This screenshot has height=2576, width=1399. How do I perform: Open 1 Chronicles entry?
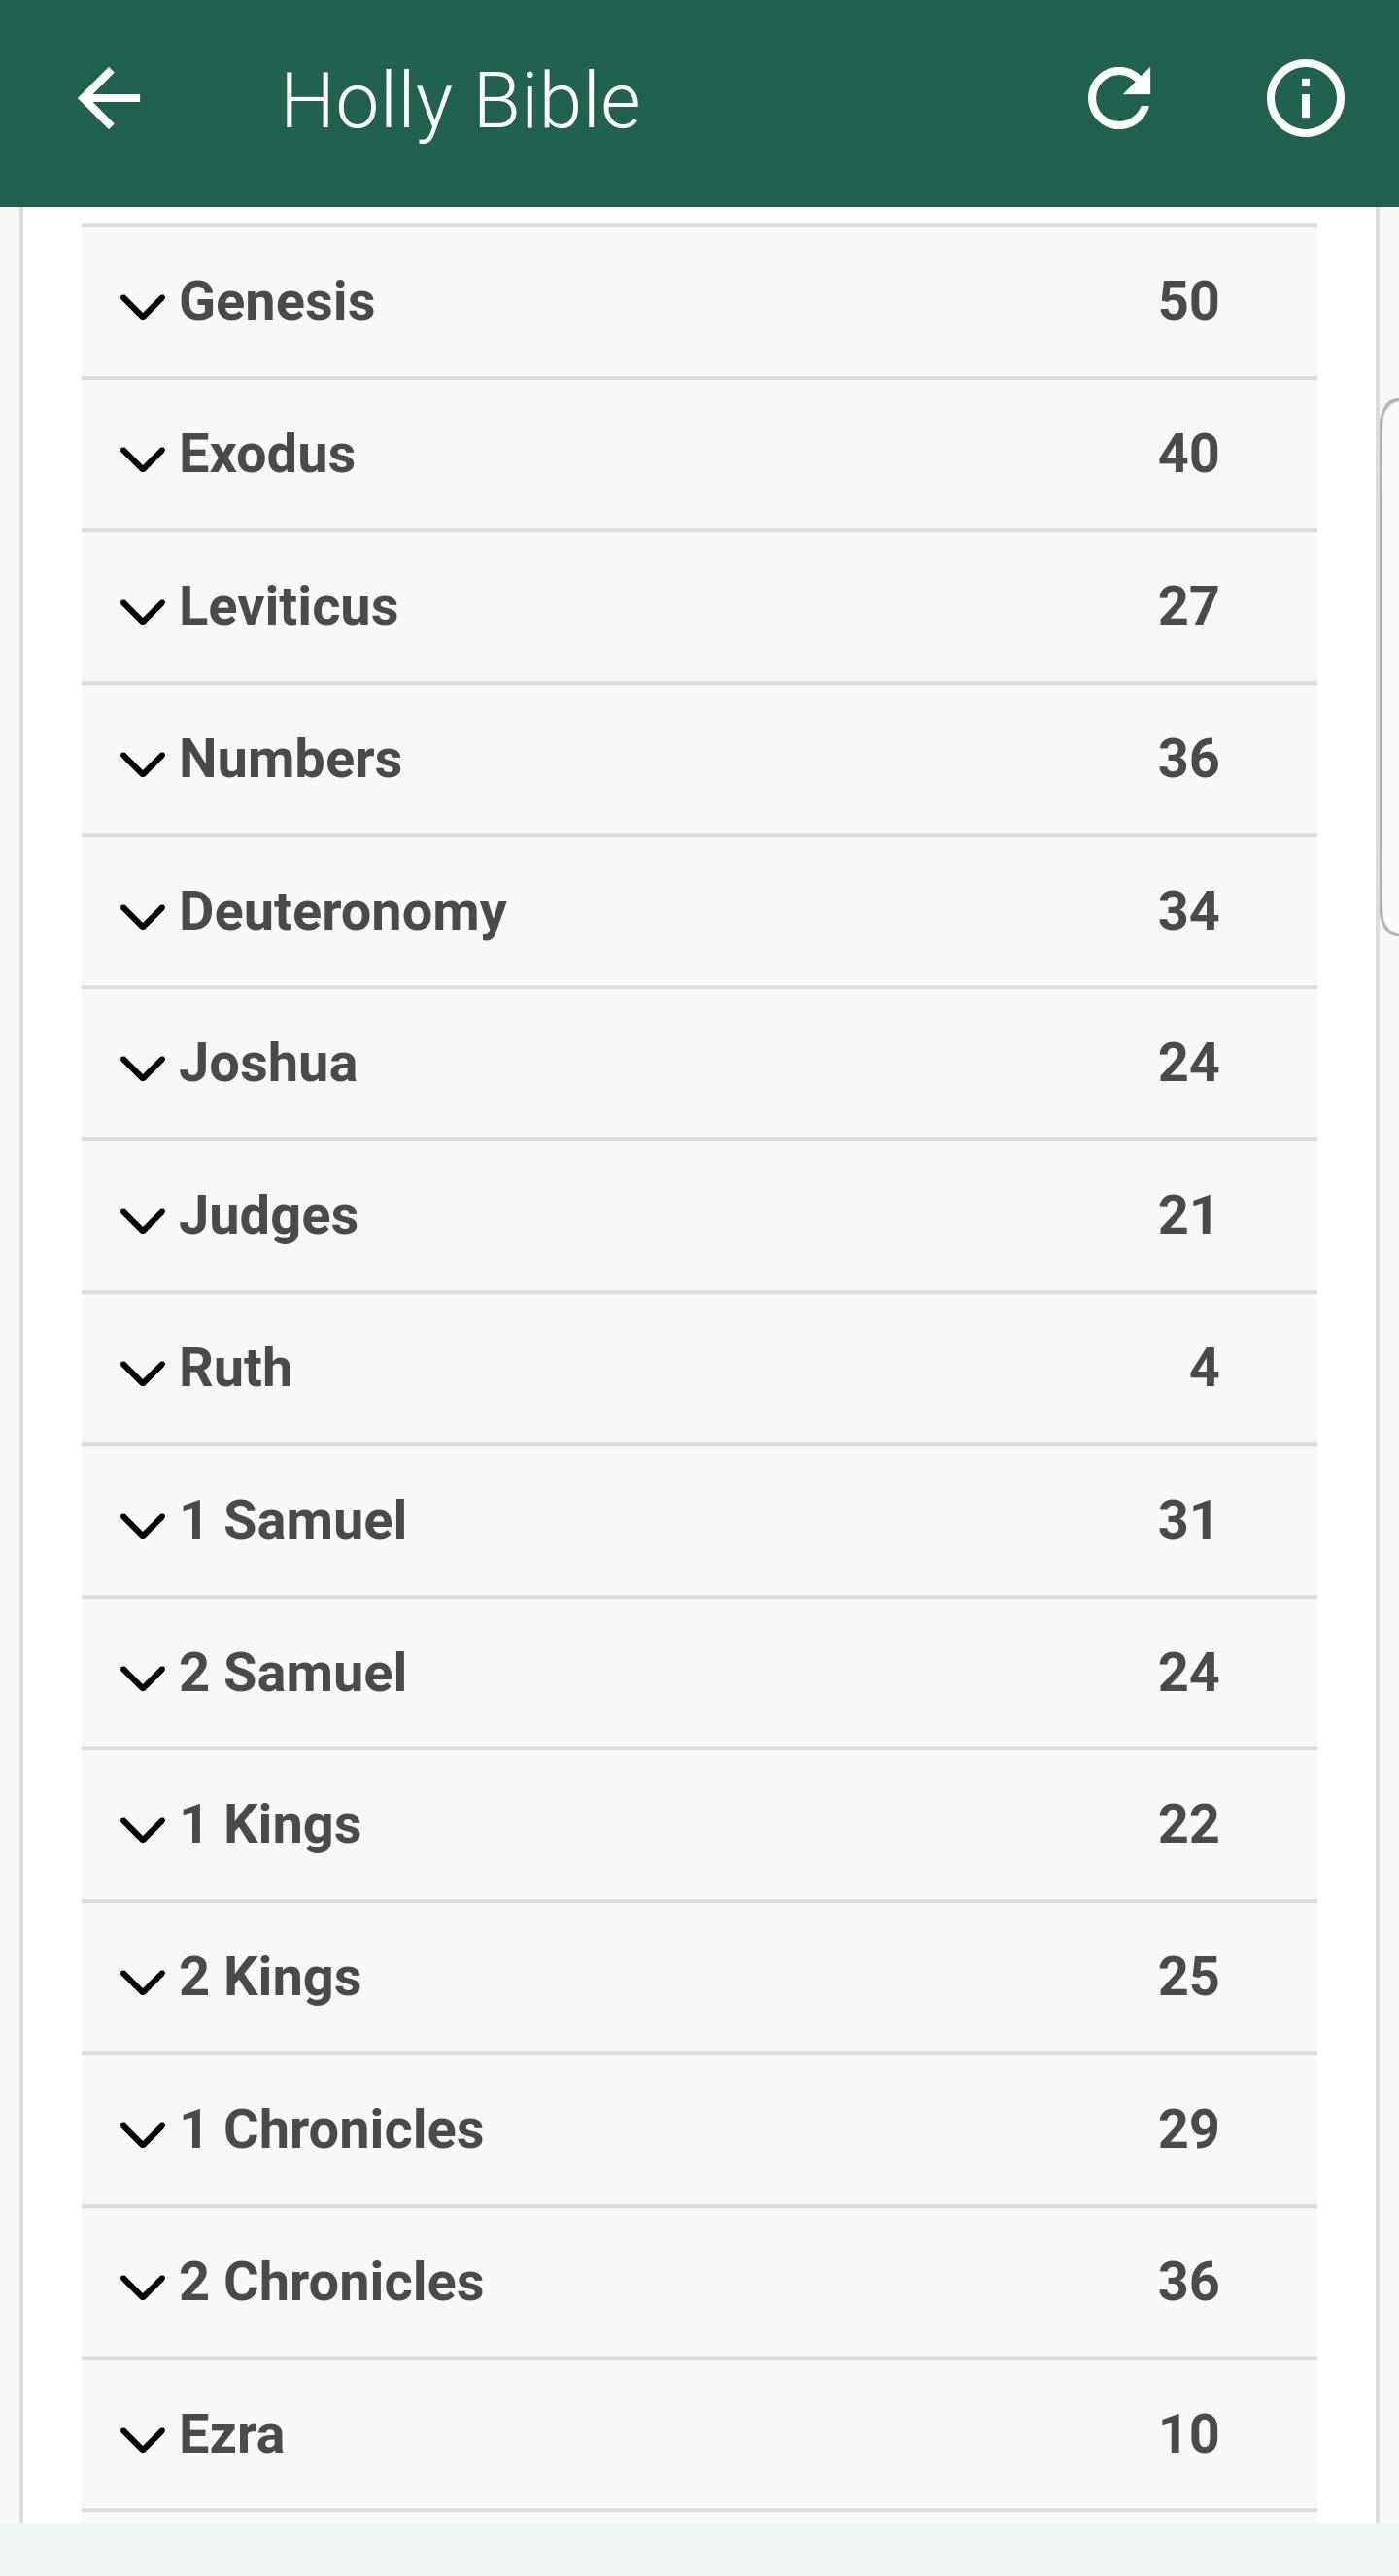click(x=699, y=2131)
